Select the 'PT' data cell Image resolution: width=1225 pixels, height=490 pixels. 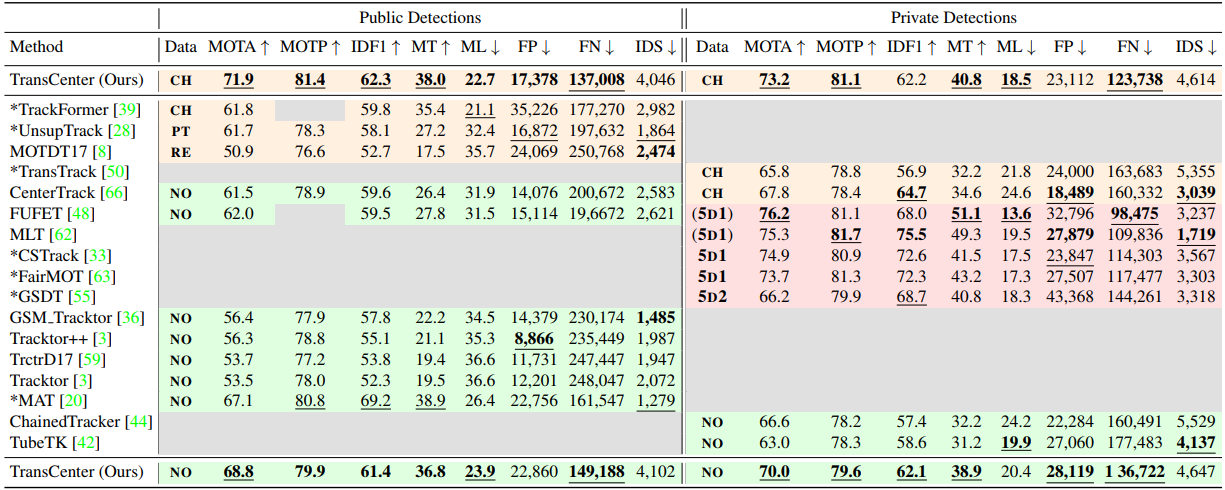point(181,130)
